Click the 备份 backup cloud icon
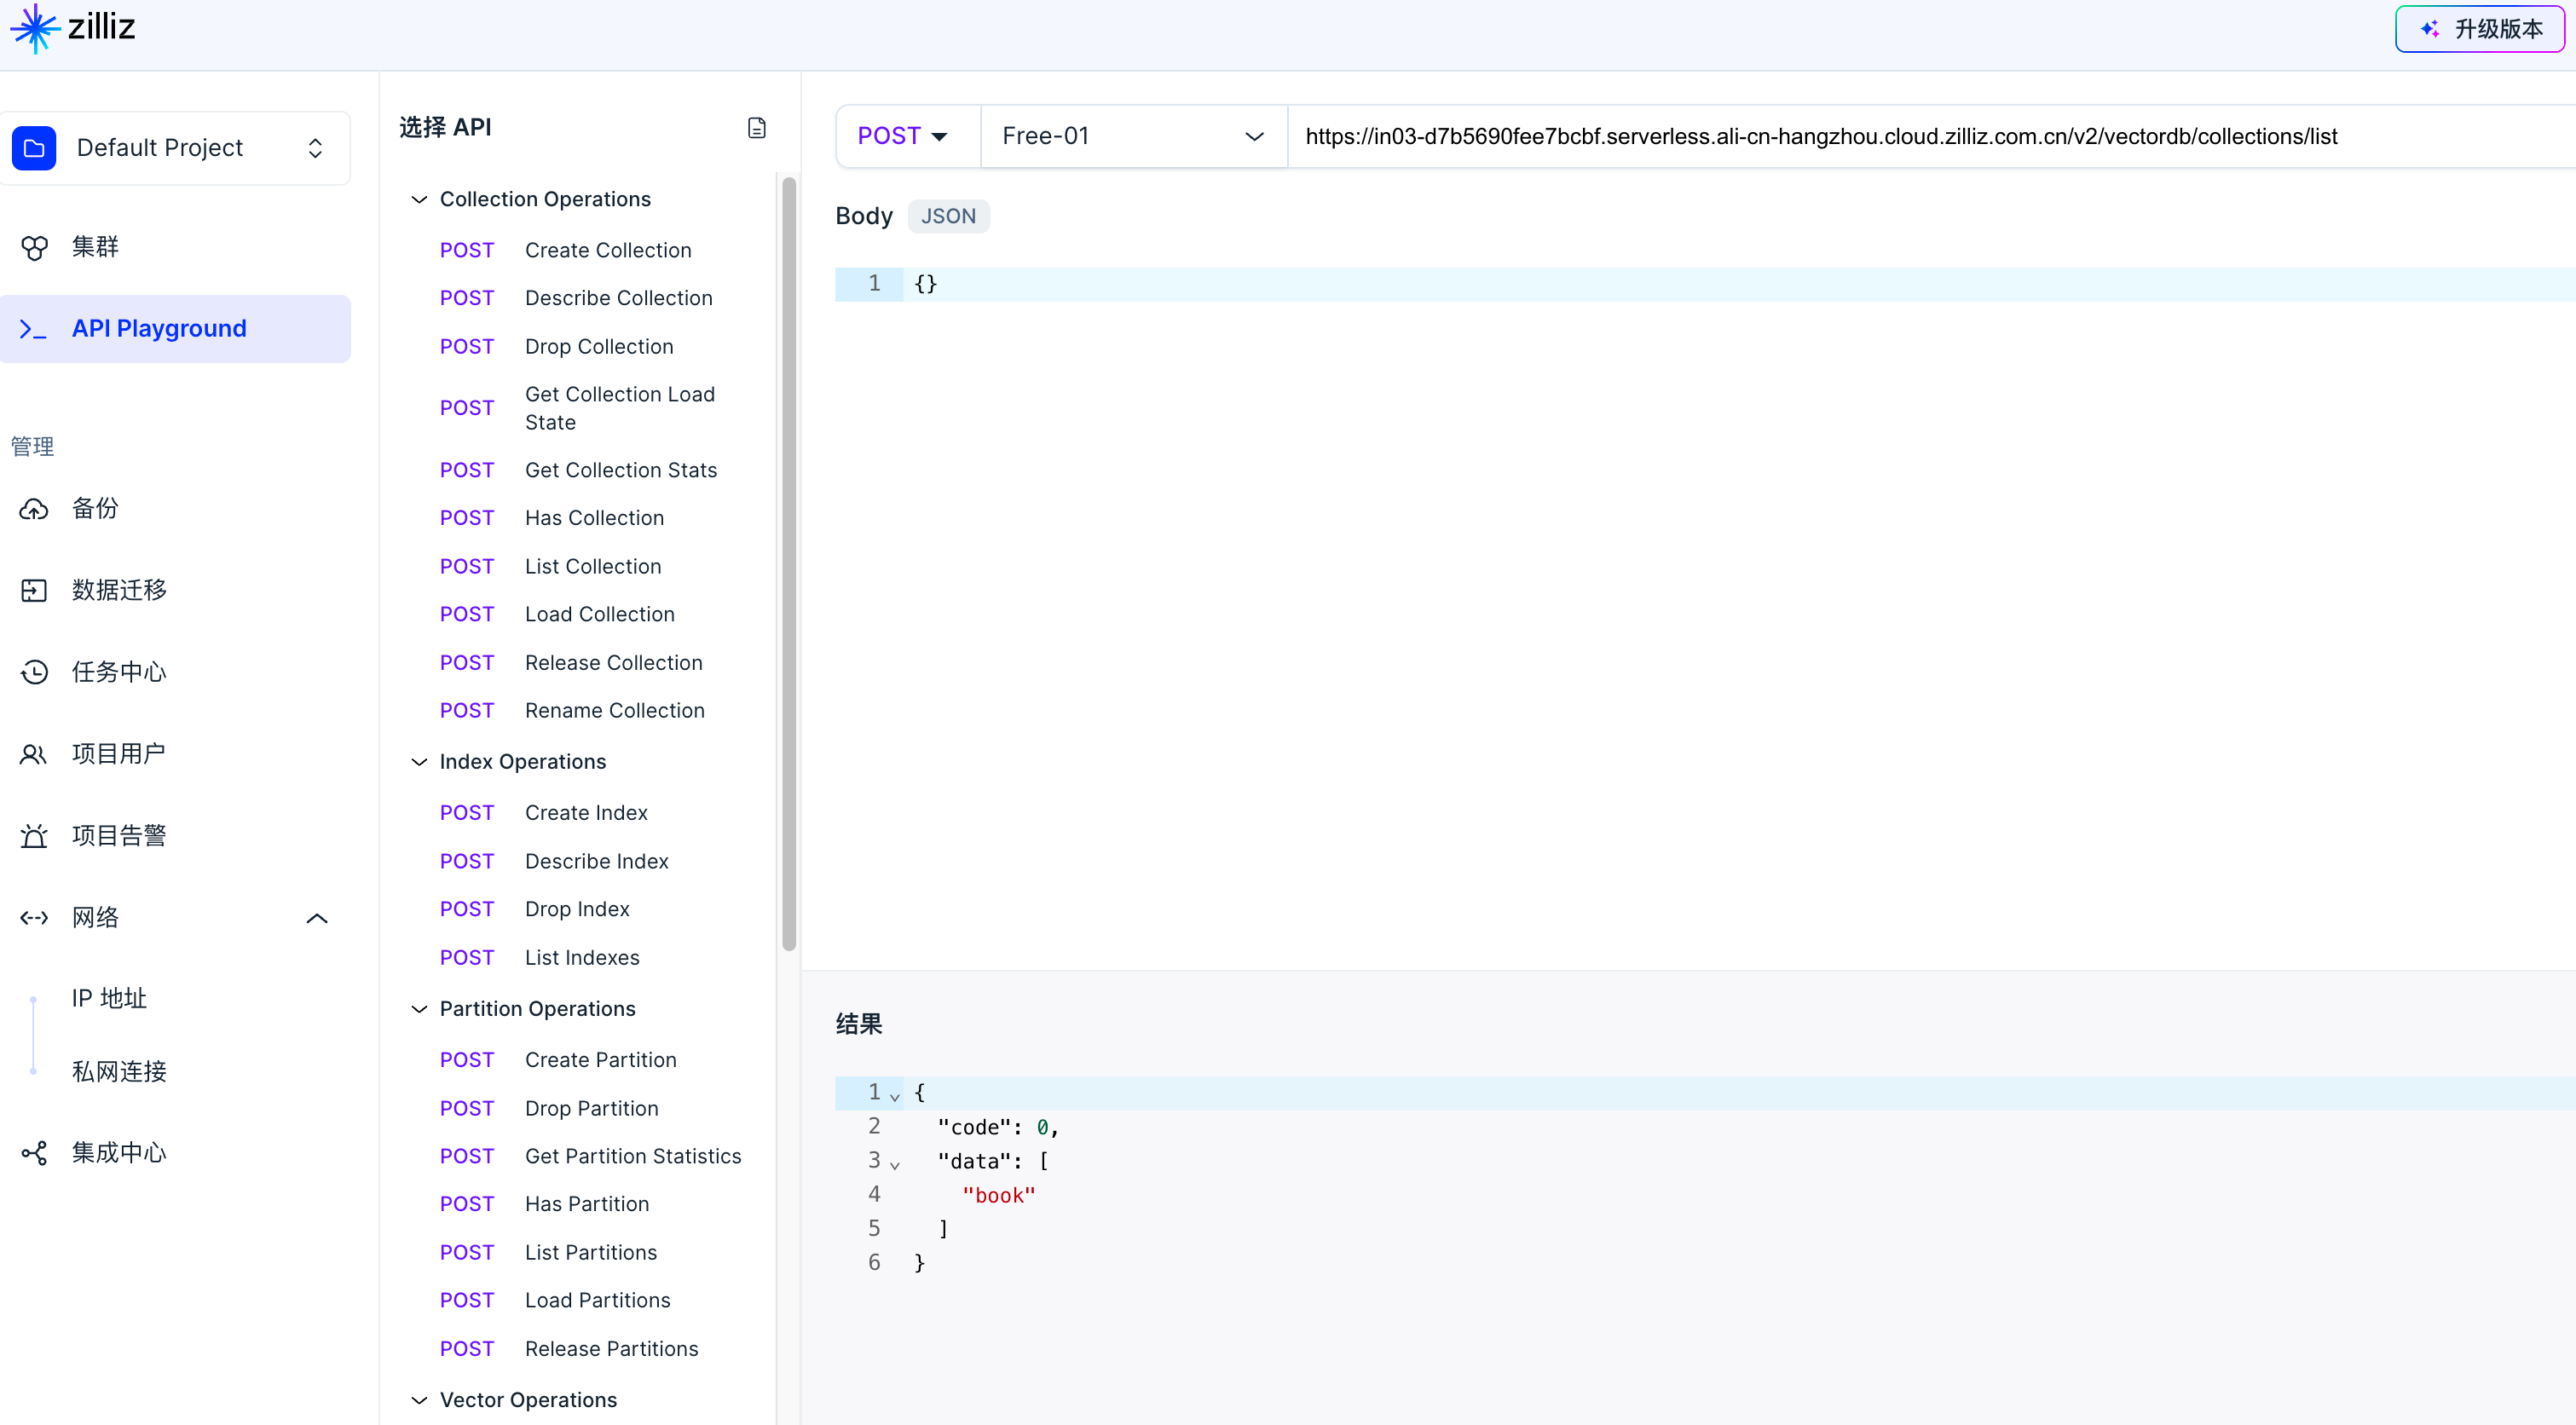Image resolution: width=2576 pixels, height=1425 pixels. [34, 509]
